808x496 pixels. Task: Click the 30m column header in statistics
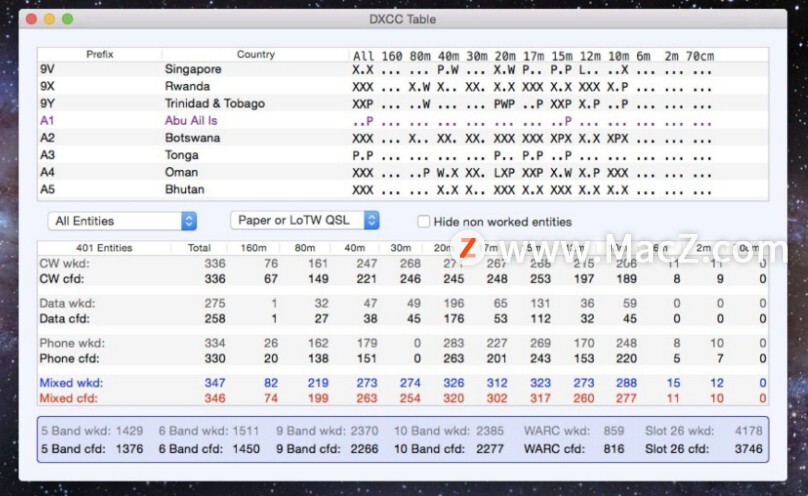click(400, 248)
